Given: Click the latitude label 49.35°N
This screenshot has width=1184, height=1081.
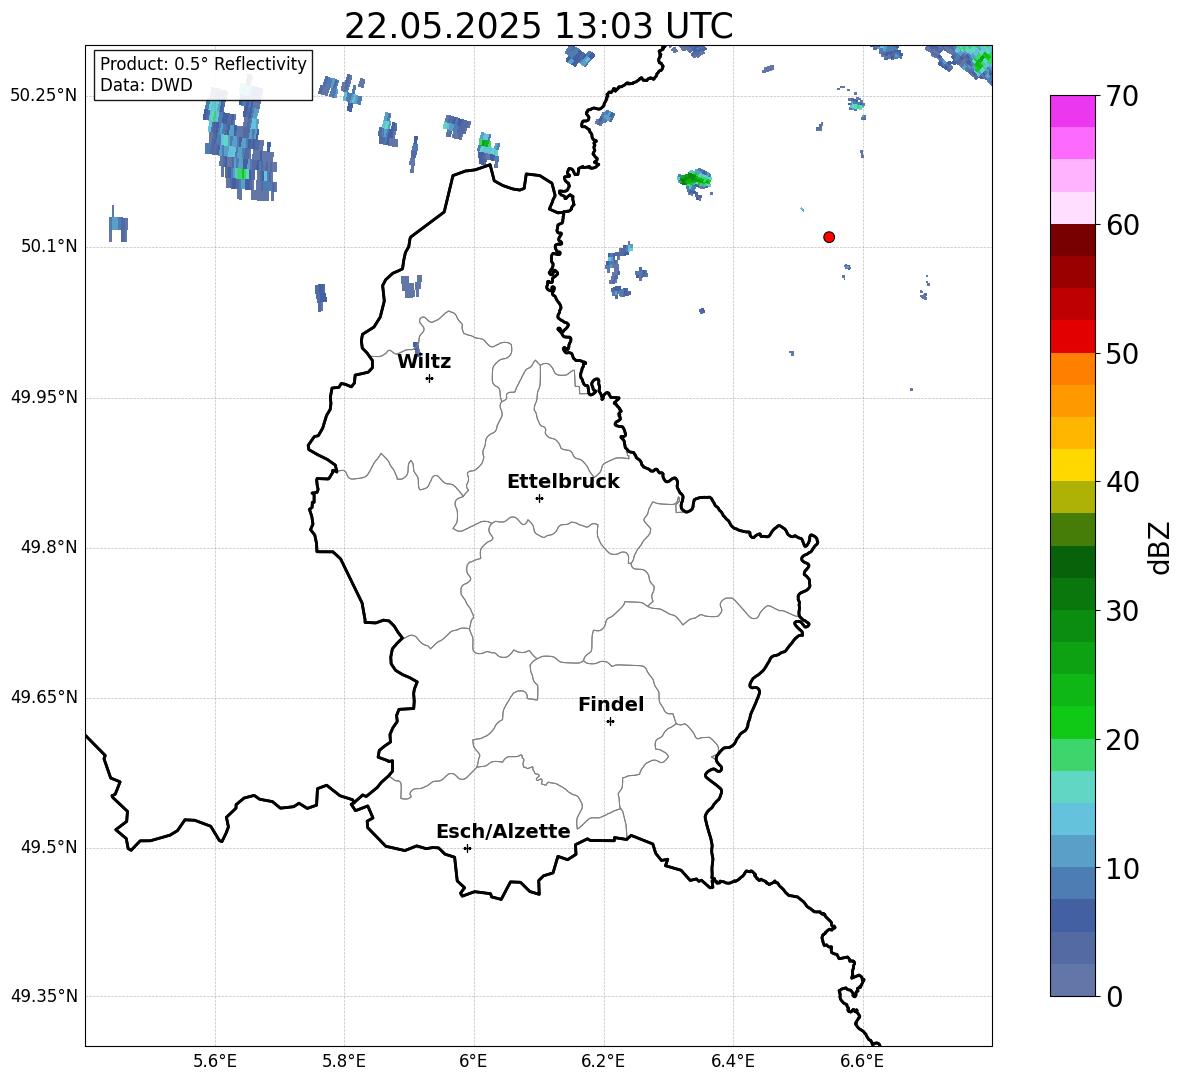Looking at the screenshot, I should click(44, 996).
